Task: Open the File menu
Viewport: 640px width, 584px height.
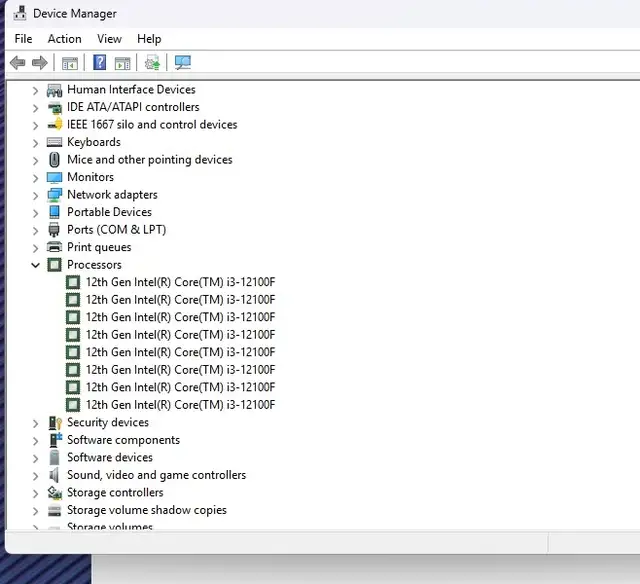Action: pyautogui.click(x=23, y=39)
